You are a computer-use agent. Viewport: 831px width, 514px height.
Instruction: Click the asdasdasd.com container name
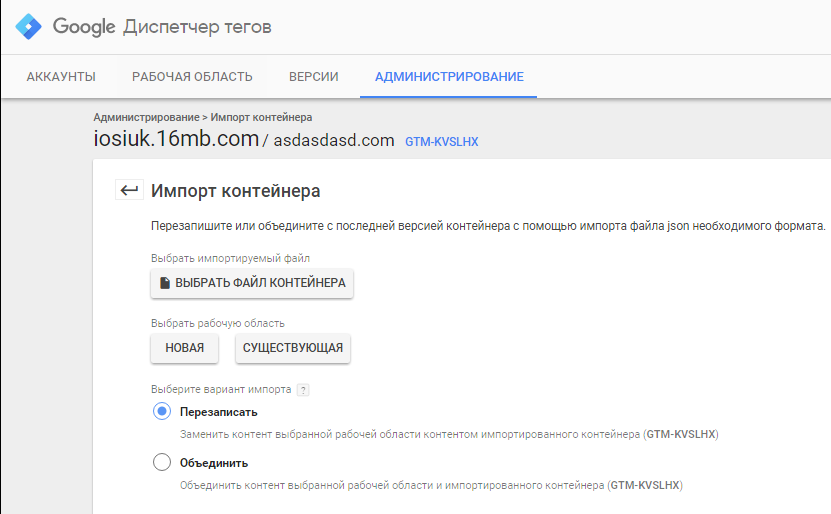coord(334,141)
